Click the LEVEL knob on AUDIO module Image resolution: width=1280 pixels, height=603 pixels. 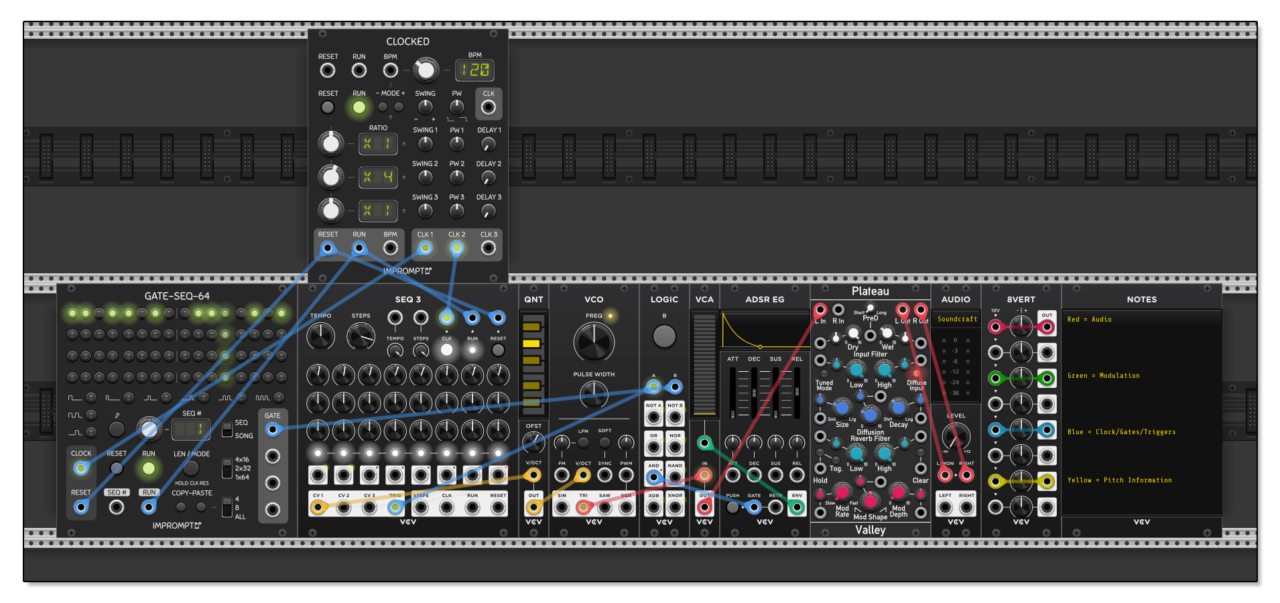tap(956, 437)
